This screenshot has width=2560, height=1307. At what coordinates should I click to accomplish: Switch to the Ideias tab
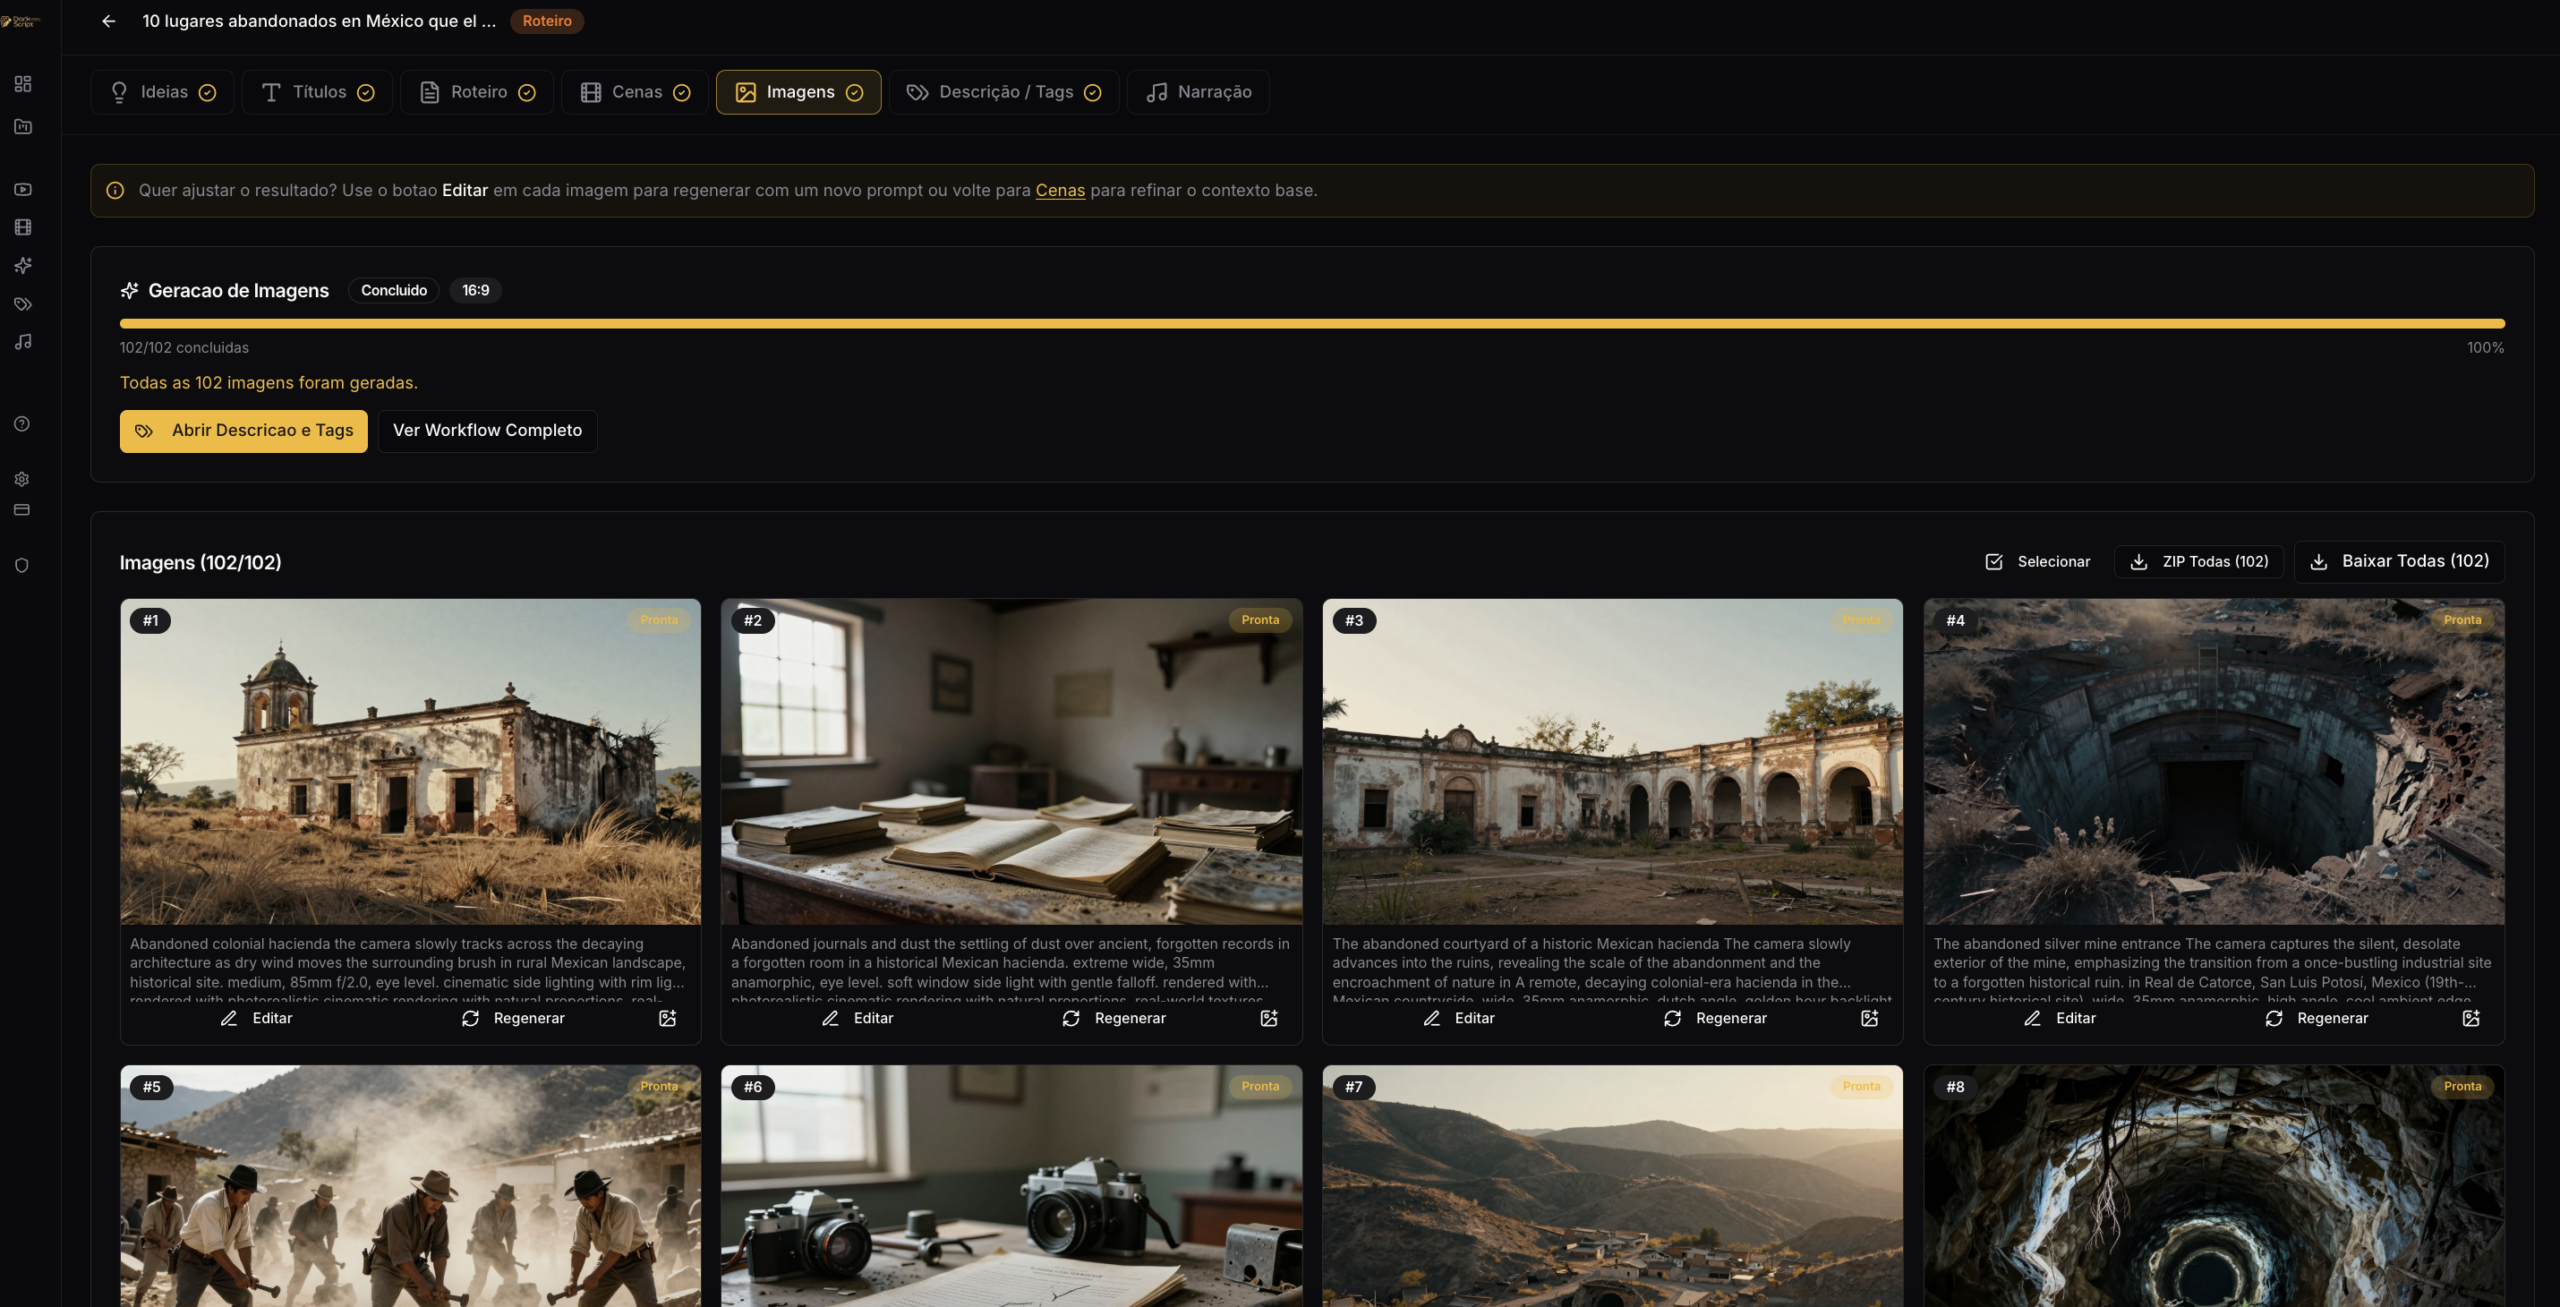pos(162,92)
